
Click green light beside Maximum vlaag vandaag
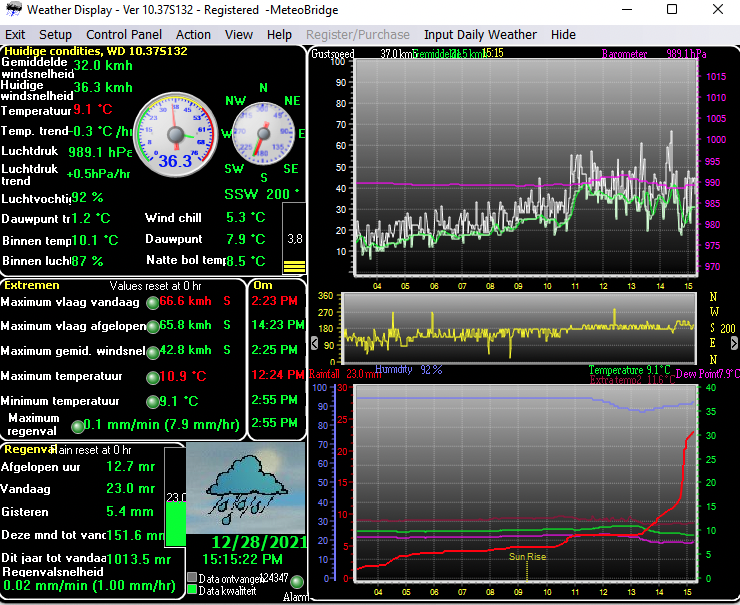click(x=152, y=302)
